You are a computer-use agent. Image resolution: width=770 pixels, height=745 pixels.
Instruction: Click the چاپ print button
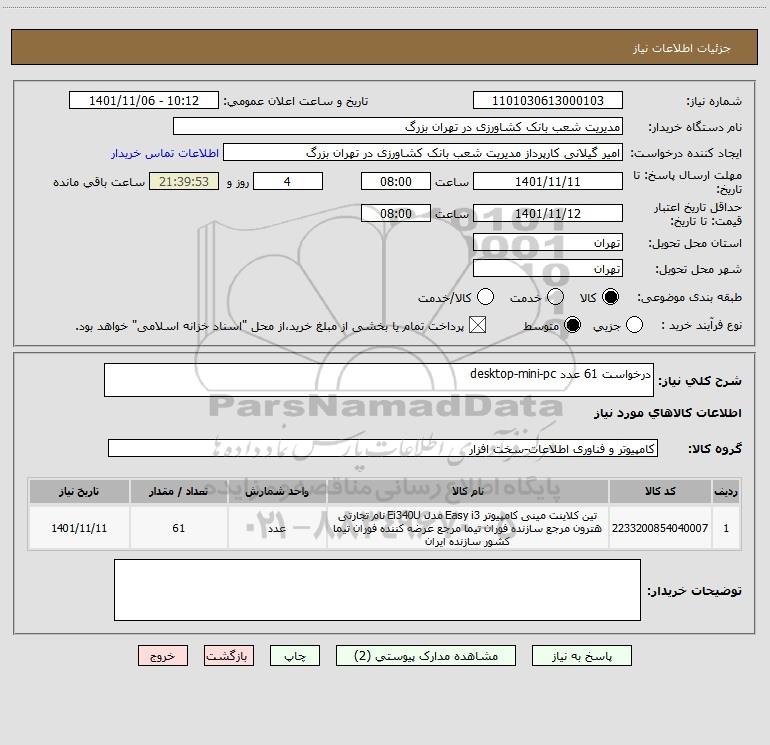tap(295, 656)
